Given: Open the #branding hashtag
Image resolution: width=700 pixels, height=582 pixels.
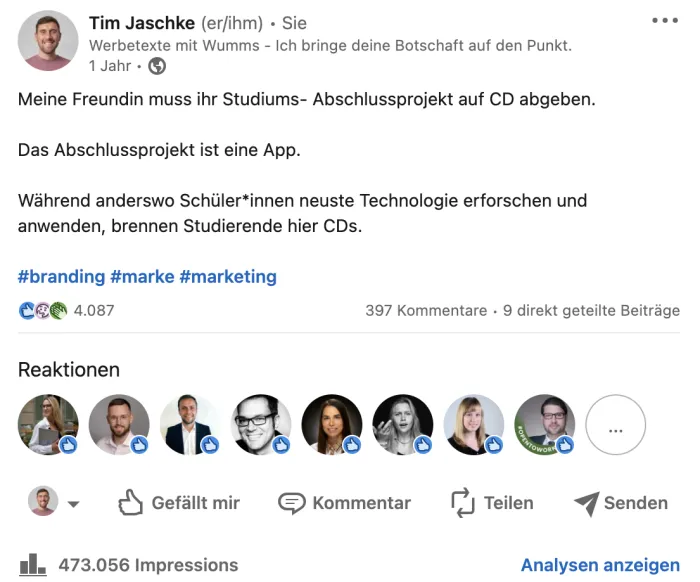Looking at the screenshot, I should click(x=61, y=277).
